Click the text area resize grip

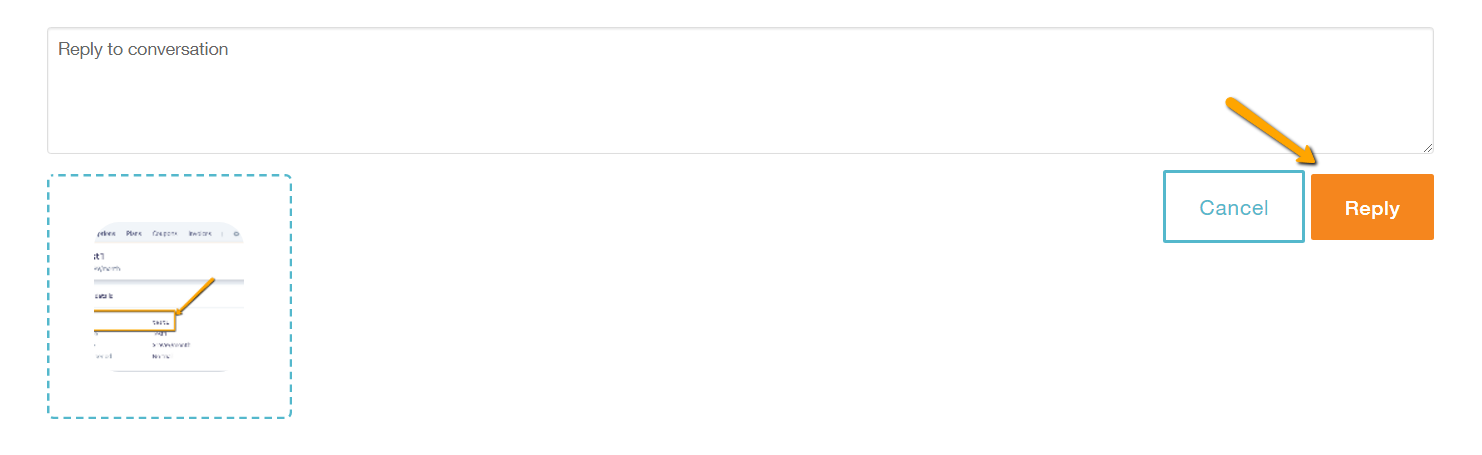coord(1427,147)
